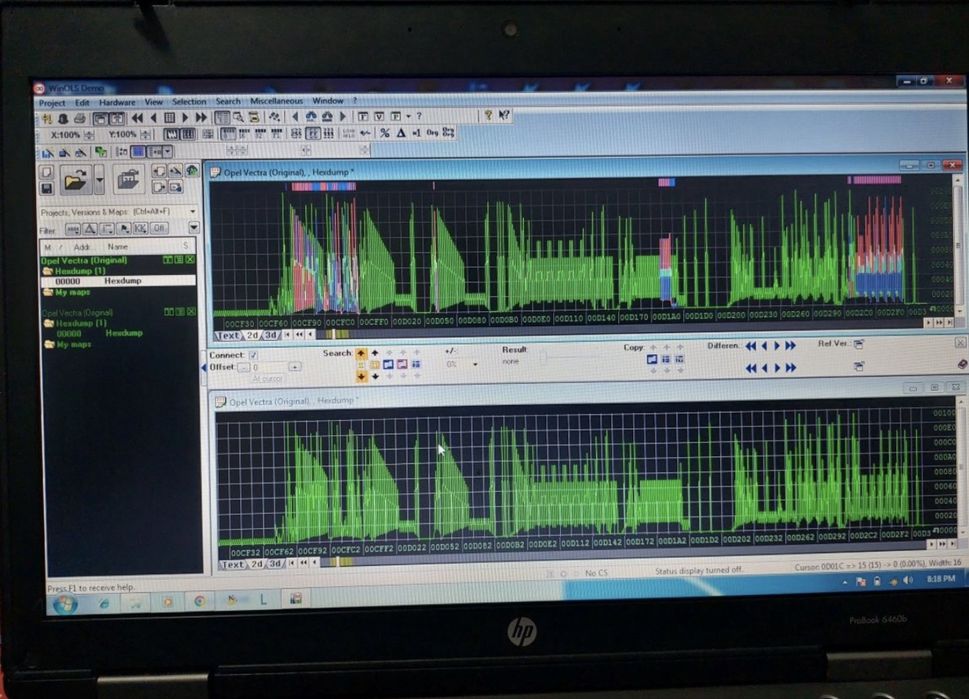Image resolution: width=969 pixels, height=699 pixels.
Task: Open the Hardware menu
Action: [117, 102]
